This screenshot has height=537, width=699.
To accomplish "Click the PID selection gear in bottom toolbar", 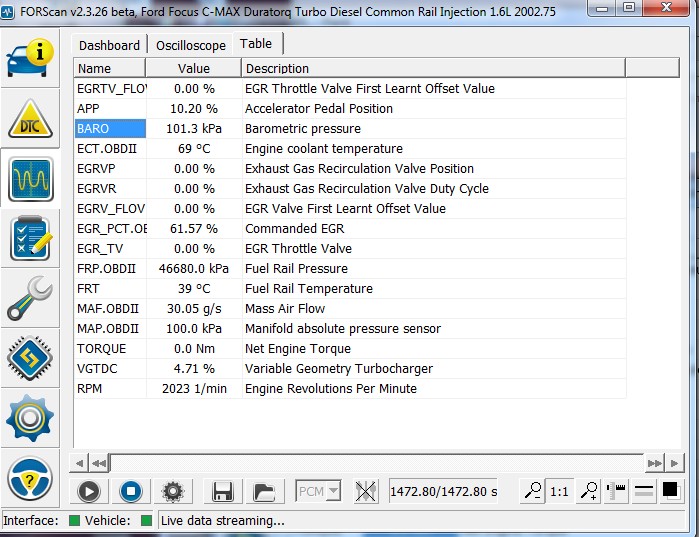I will pyautogui.click(x=173, y=491).
